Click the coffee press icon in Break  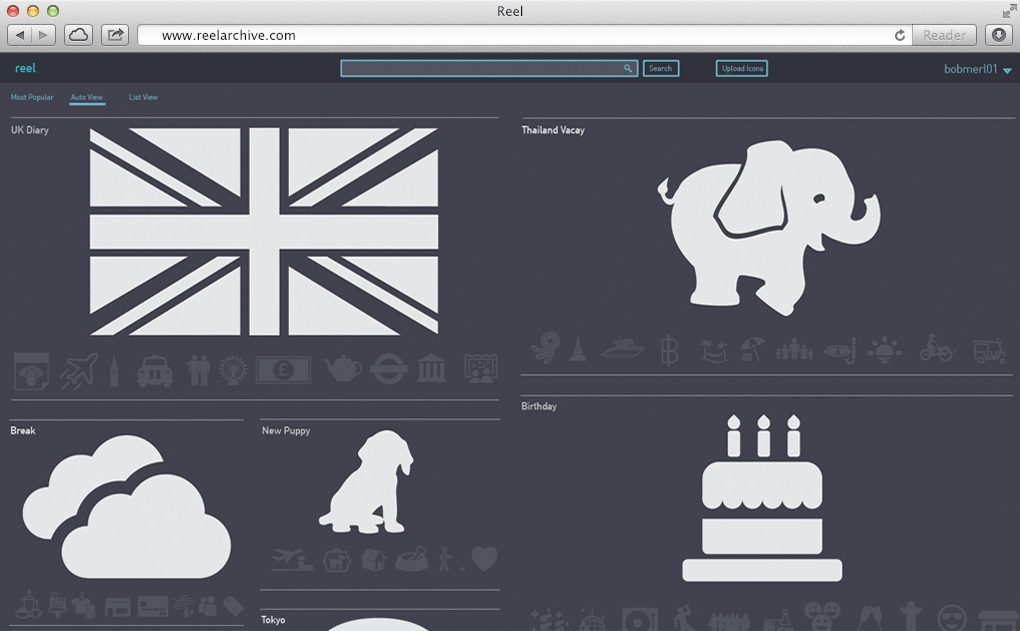point(28,604)
